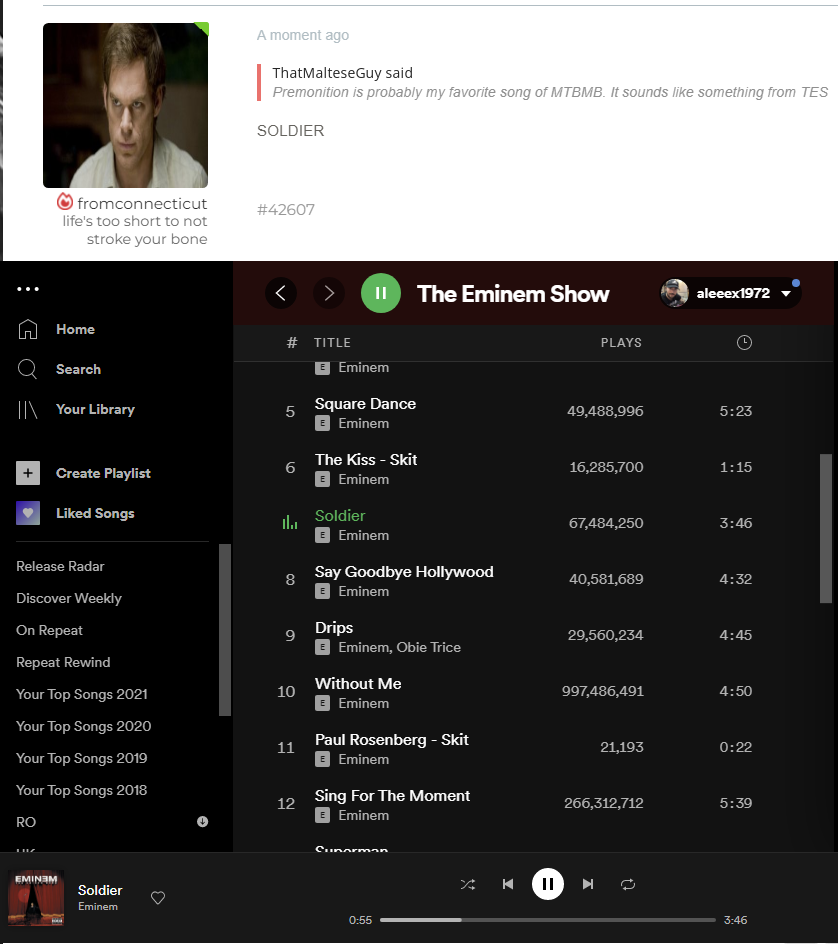Open Home in the sidebar
Screen dimensions: 838x944
click(75, 329)
